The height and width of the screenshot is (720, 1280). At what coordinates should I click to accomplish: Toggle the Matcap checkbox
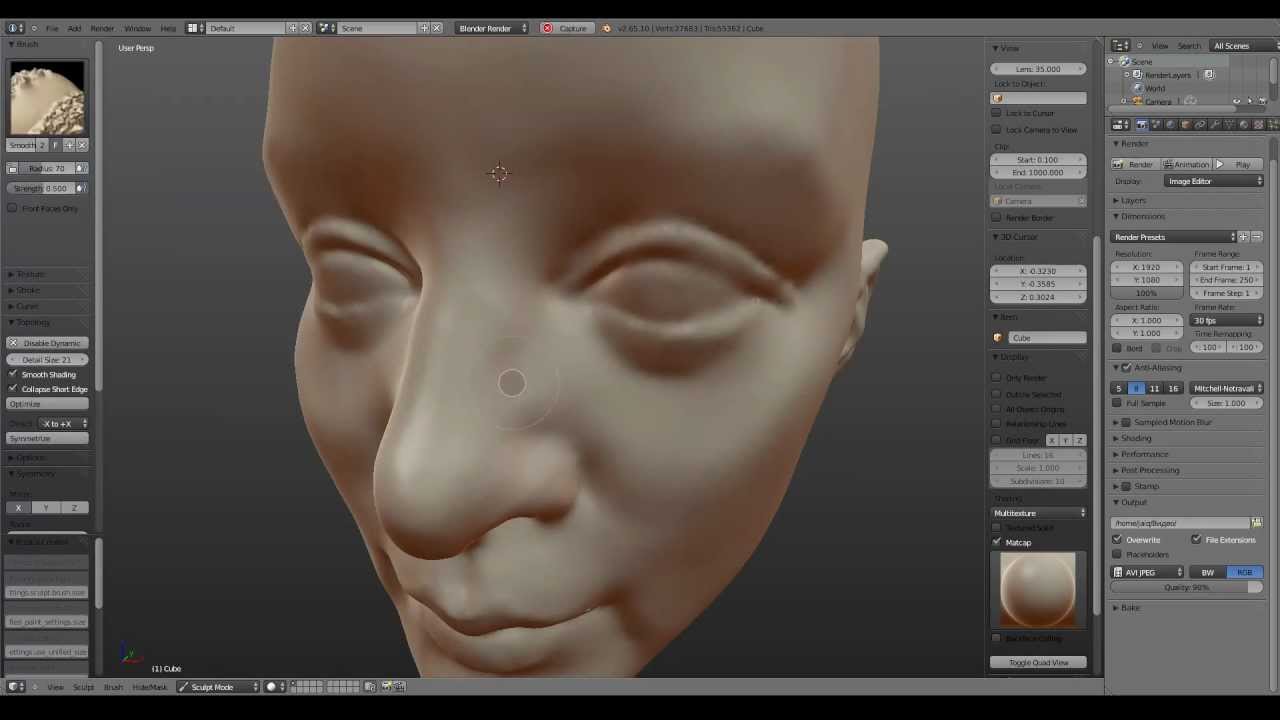pyautogui.click(x=996, y=542)
